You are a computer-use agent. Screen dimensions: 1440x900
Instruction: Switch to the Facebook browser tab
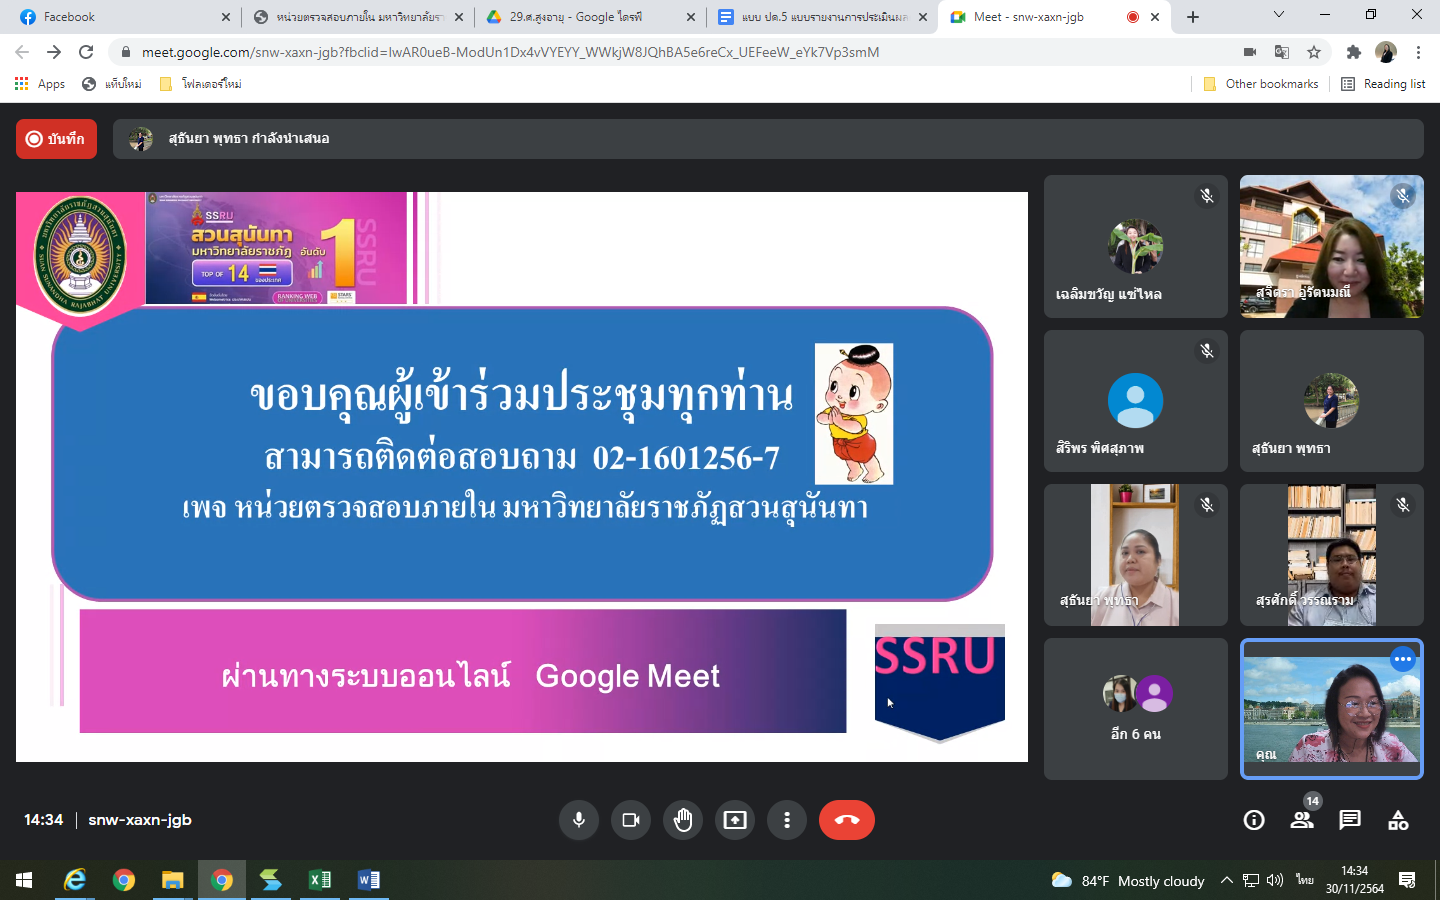(x=120, y=17)
